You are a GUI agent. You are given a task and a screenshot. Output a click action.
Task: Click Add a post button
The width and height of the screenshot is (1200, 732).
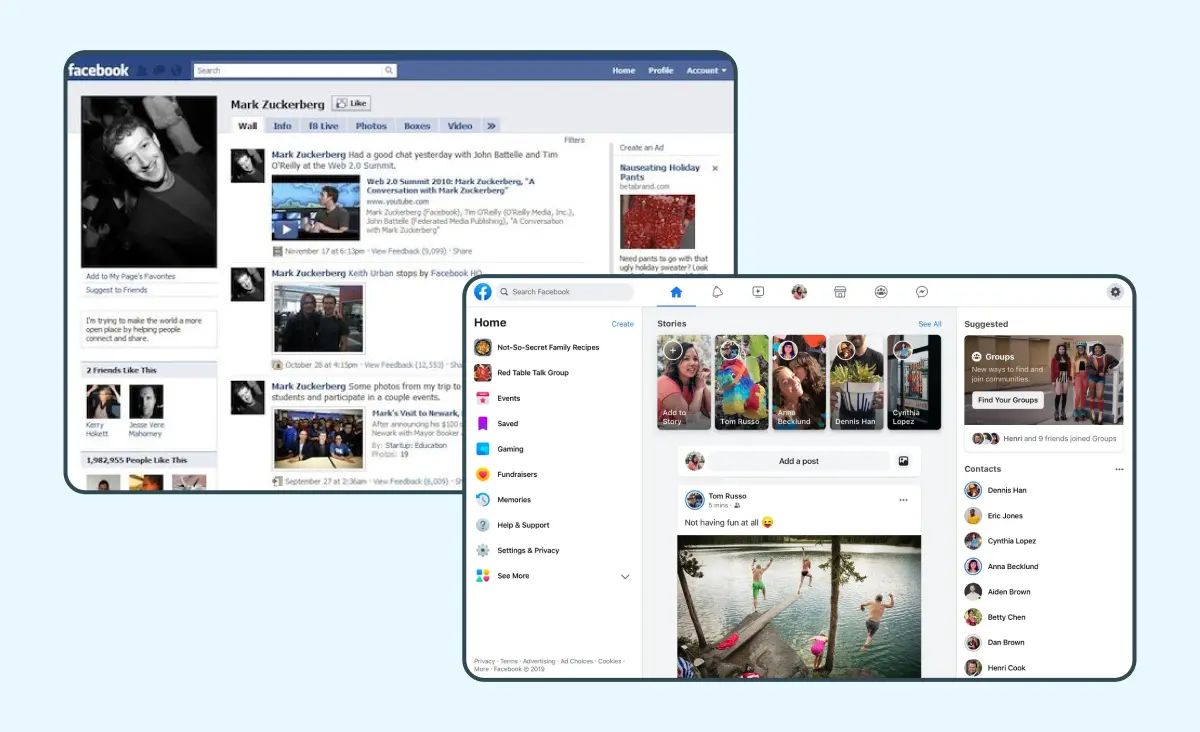tap(799, 461)
